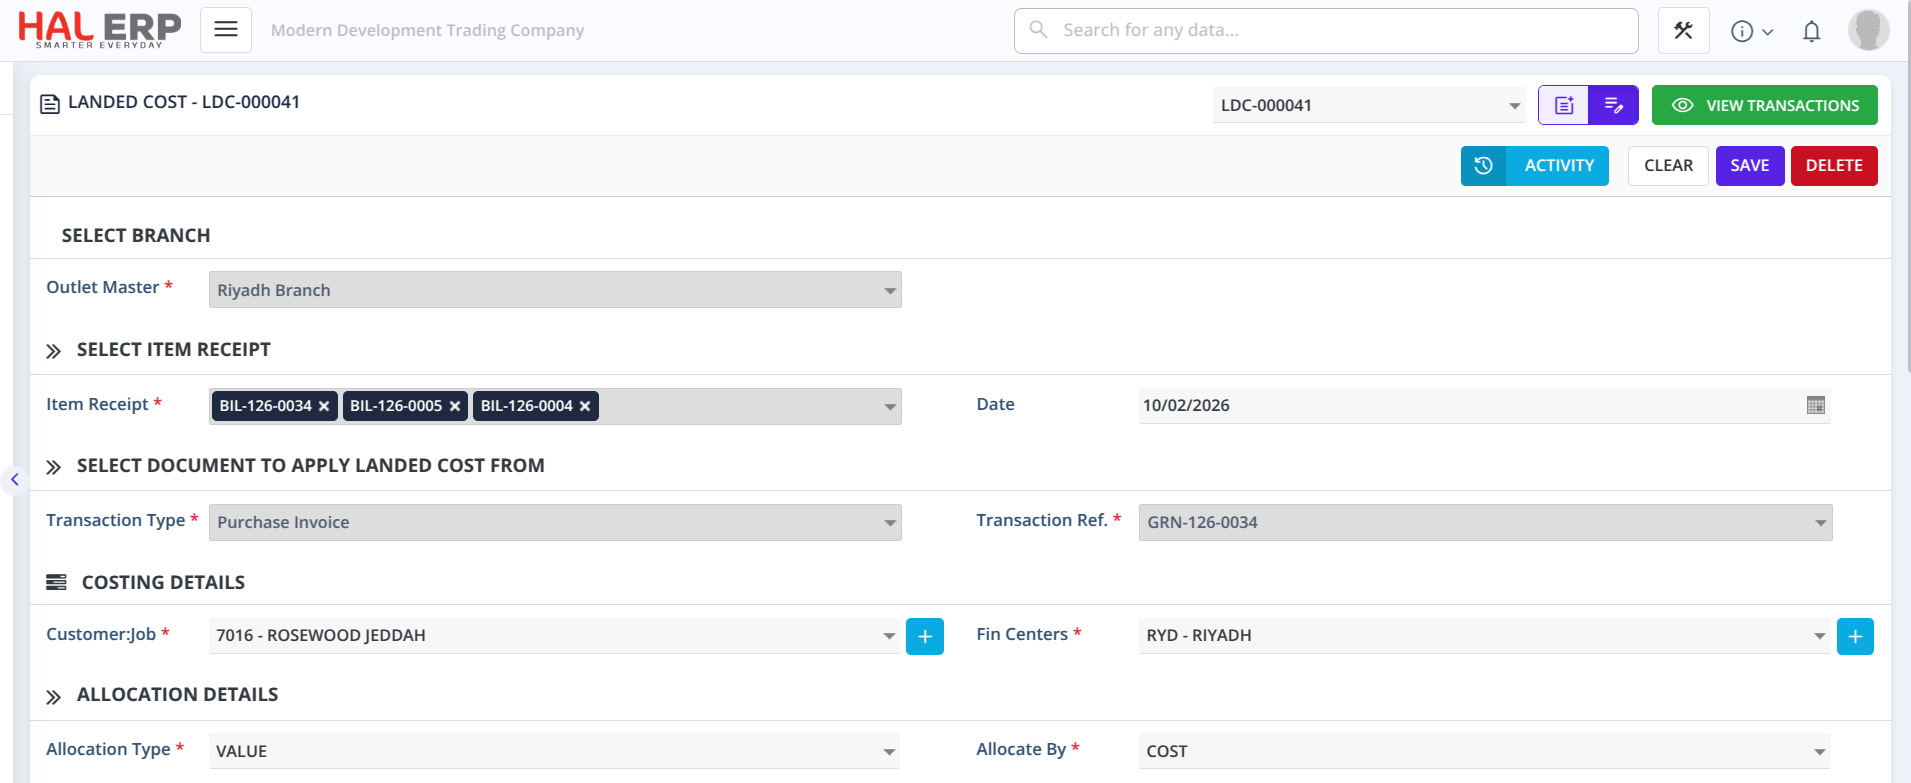Open the notifications bell
Screen dimensions: 1911x783
1811,32
